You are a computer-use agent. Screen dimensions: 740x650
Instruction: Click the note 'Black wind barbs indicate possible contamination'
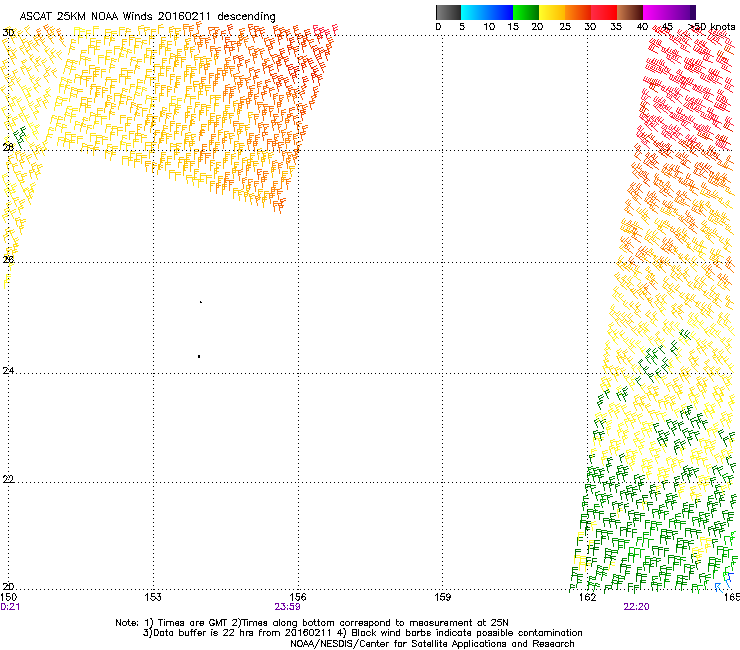click(467, 633)
